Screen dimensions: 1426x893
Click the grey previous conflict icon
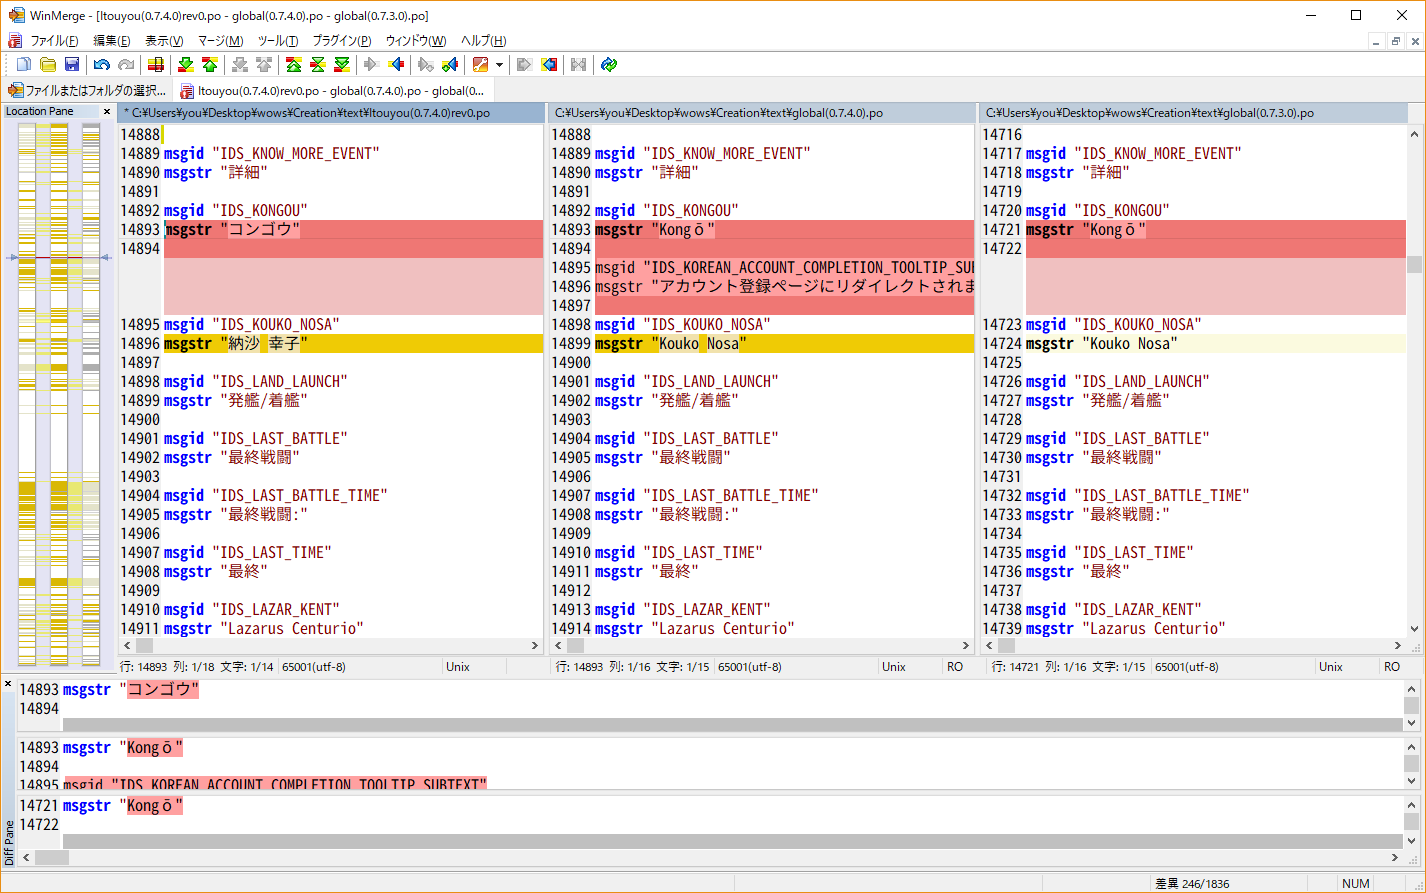point(263,65)
